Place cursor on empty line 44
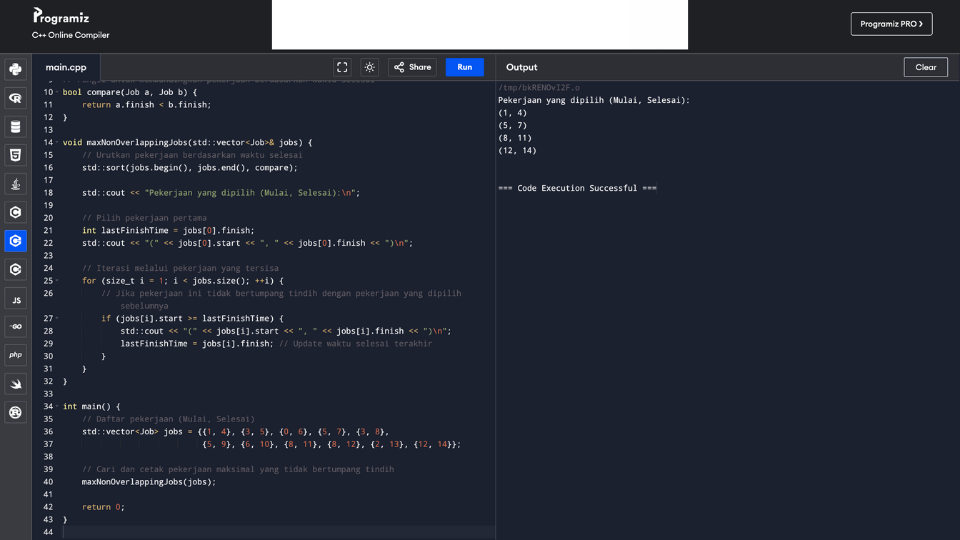Viewport: 960px width, 540px height. [279, 532]
